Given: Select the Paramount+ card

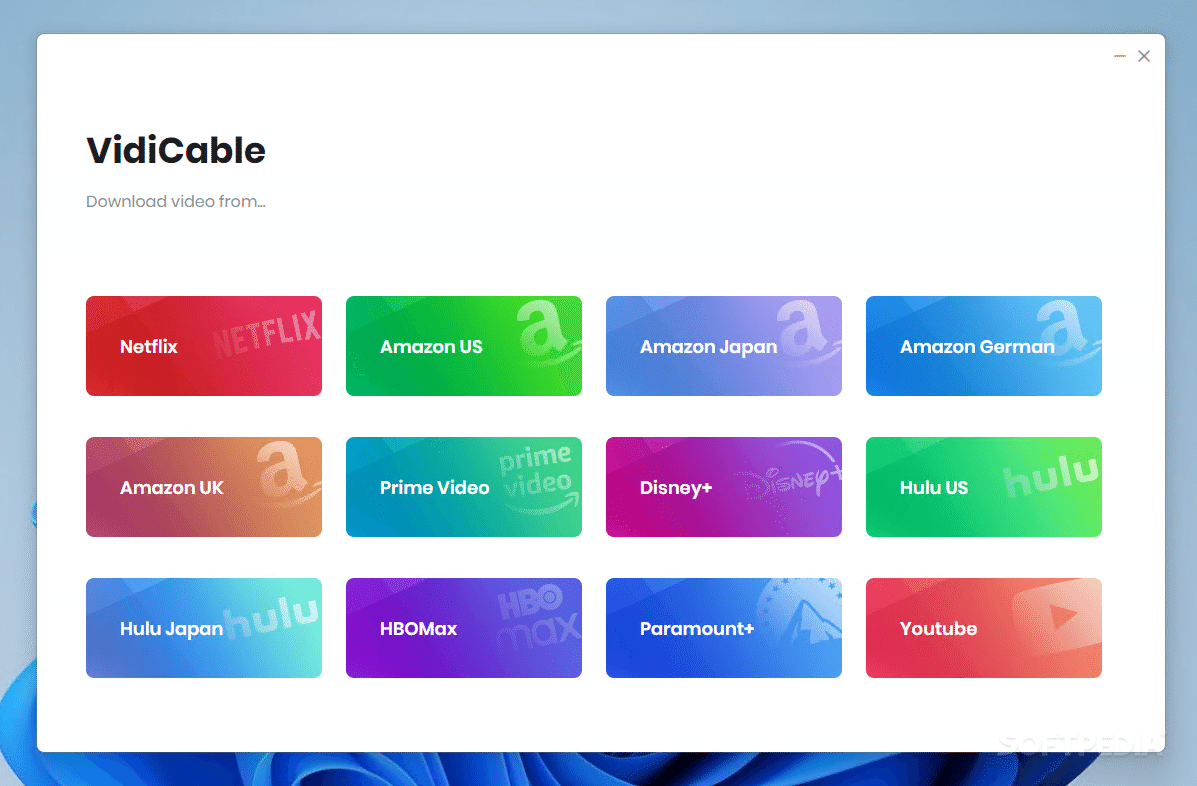Looking at the screenshot, I should [x=724, y=628].
